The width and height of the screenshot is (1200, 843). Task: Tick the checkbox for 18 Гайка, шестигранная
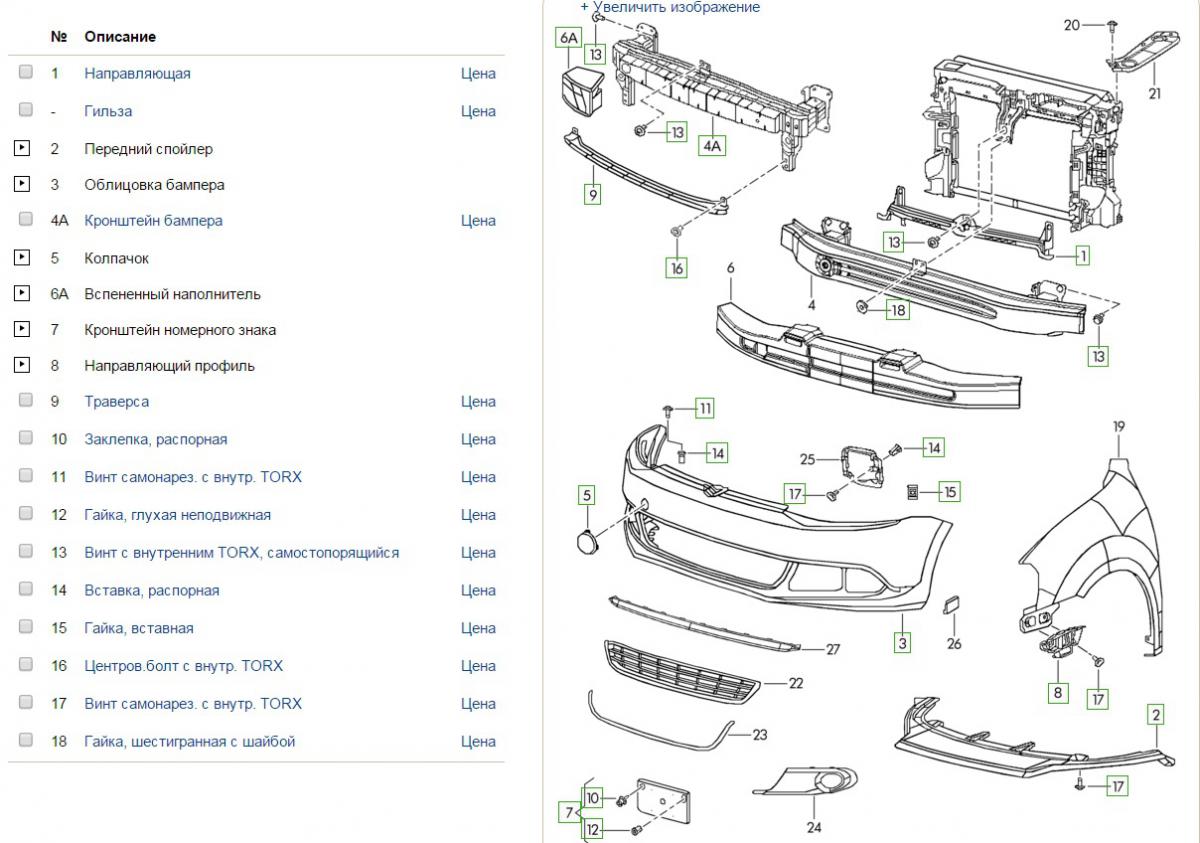tap(26, 740)
